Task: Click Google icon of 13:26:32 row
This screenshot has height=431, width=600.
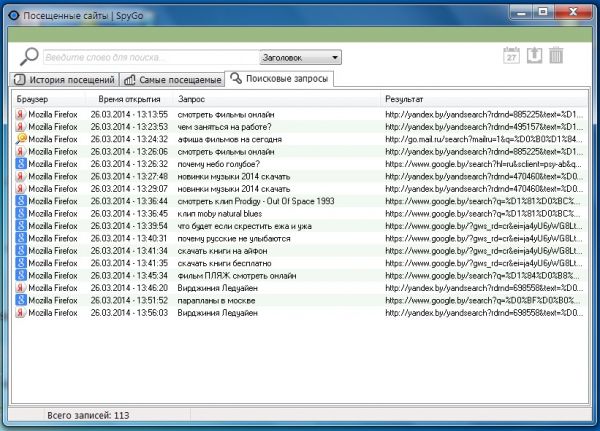Action: [x=21, y=163]
